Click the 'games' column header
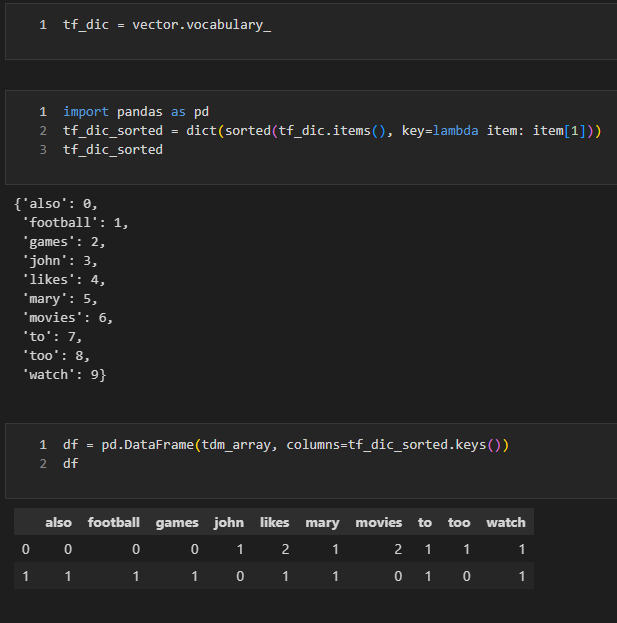Screen dimensions: 617x623 pyautogui.click(x=177, y=522)
